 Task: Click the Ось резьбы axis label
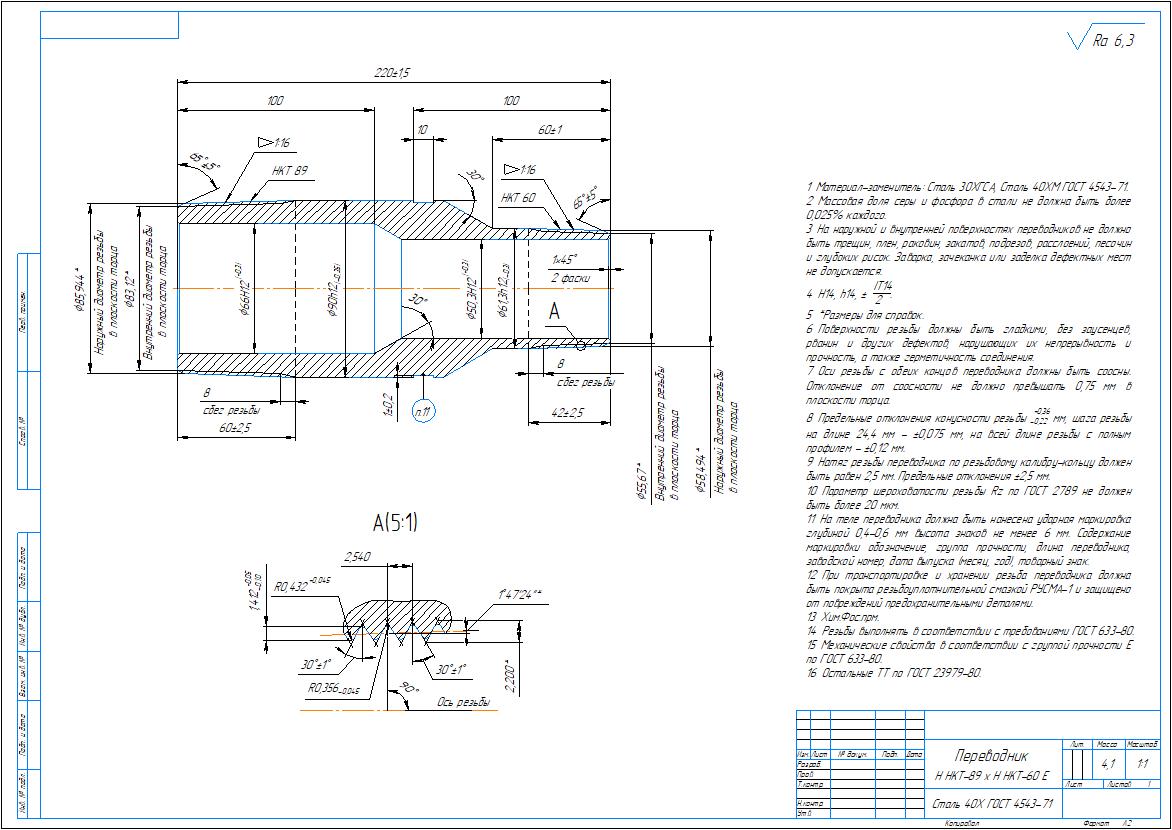[463, 702]
